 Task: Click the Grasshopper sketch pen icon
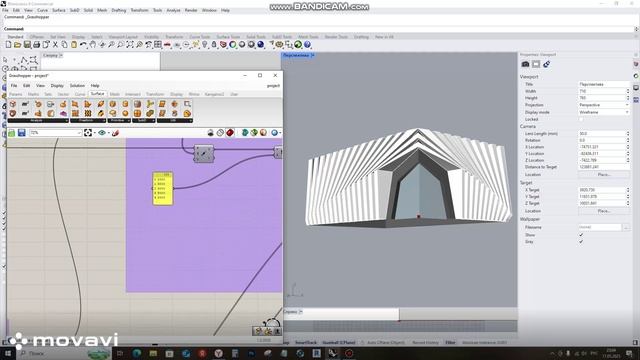point(116,133)
